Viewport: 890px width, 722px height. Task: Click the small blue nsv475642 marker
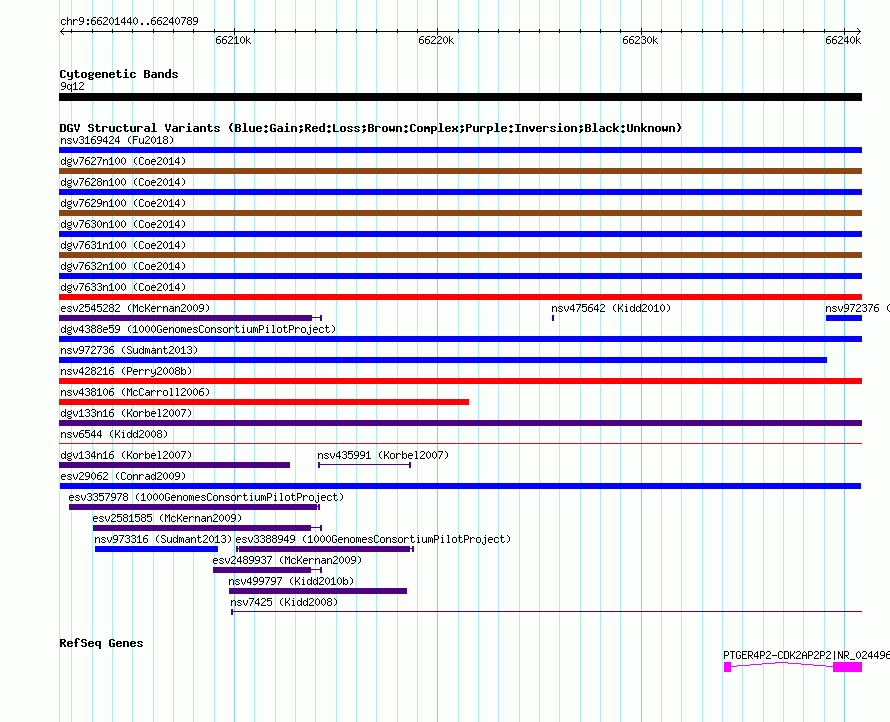tap(553, 318)
